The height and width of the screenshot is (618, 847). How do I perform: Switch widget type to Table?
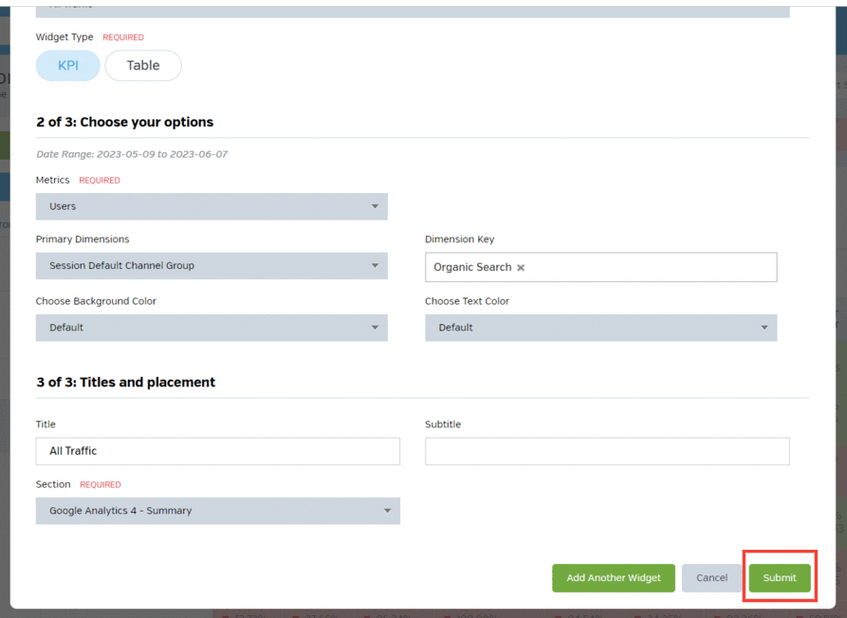(143, 66)
